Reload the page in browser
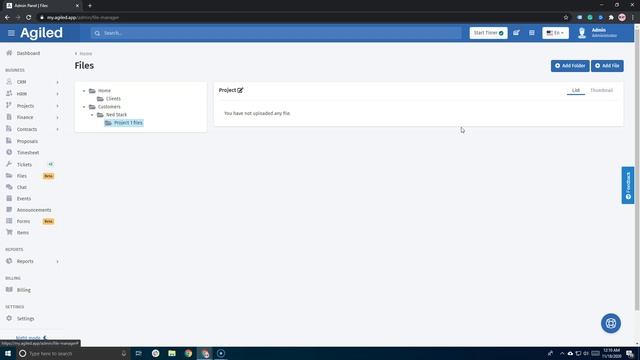 click(29, 18)
